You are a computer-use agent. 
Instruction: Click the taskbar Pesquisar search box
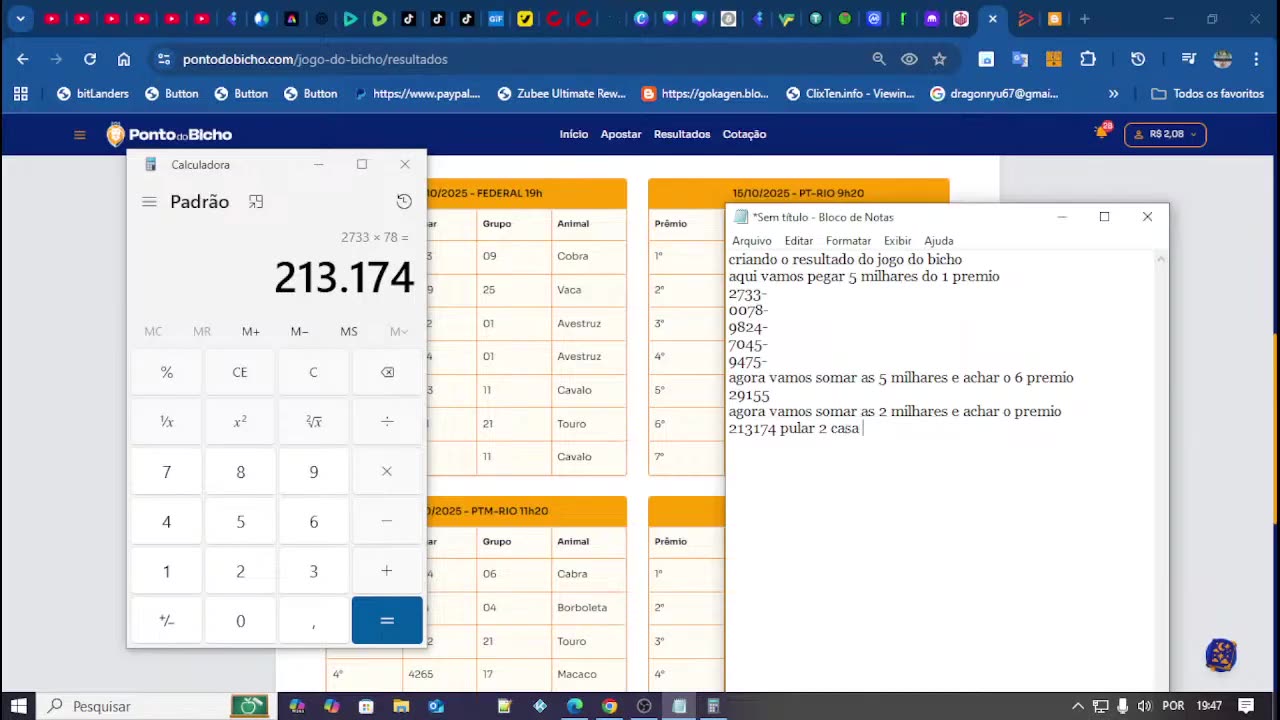(156, 706)
